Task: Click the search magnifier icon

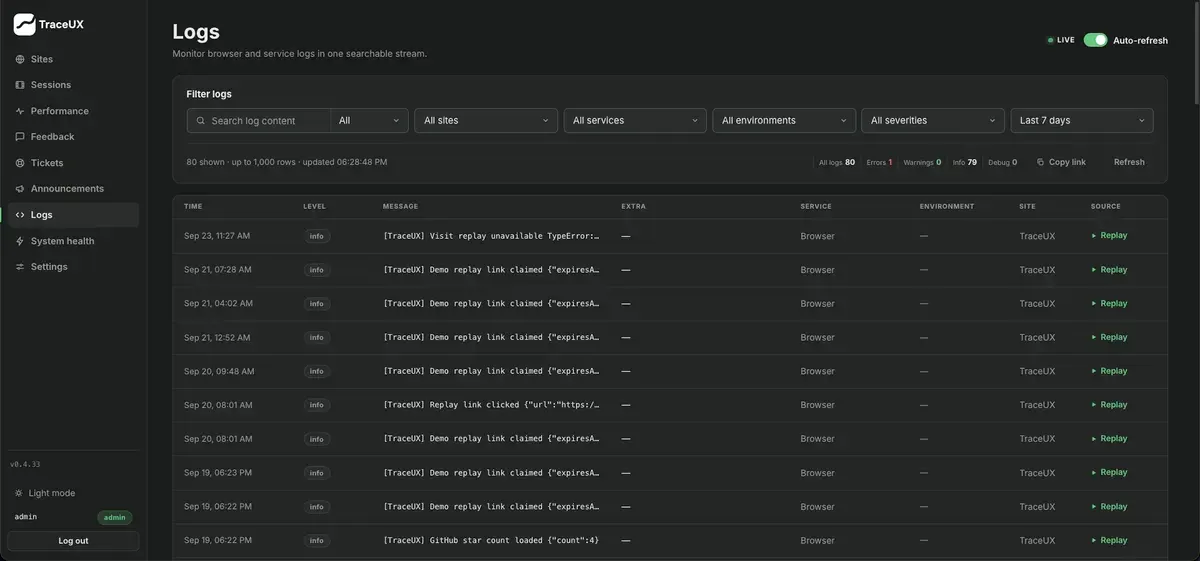Action: 201,121
